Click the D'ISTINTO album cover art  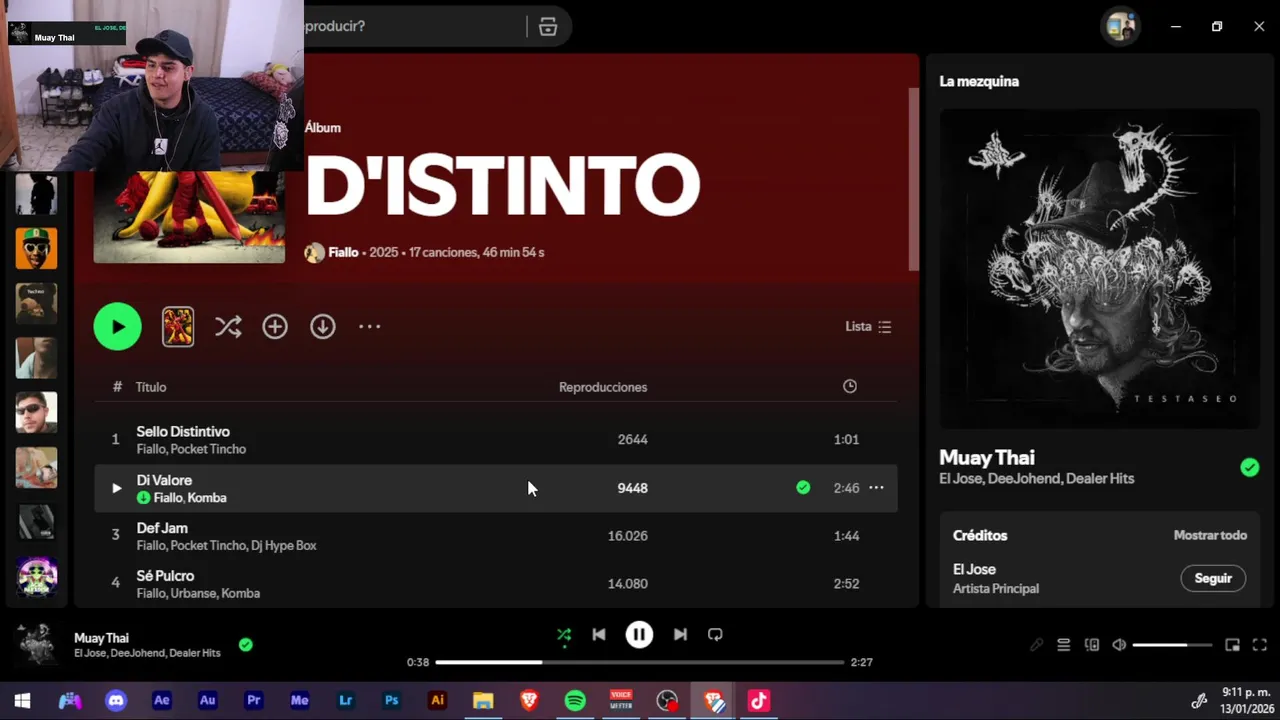click(189, 217)
